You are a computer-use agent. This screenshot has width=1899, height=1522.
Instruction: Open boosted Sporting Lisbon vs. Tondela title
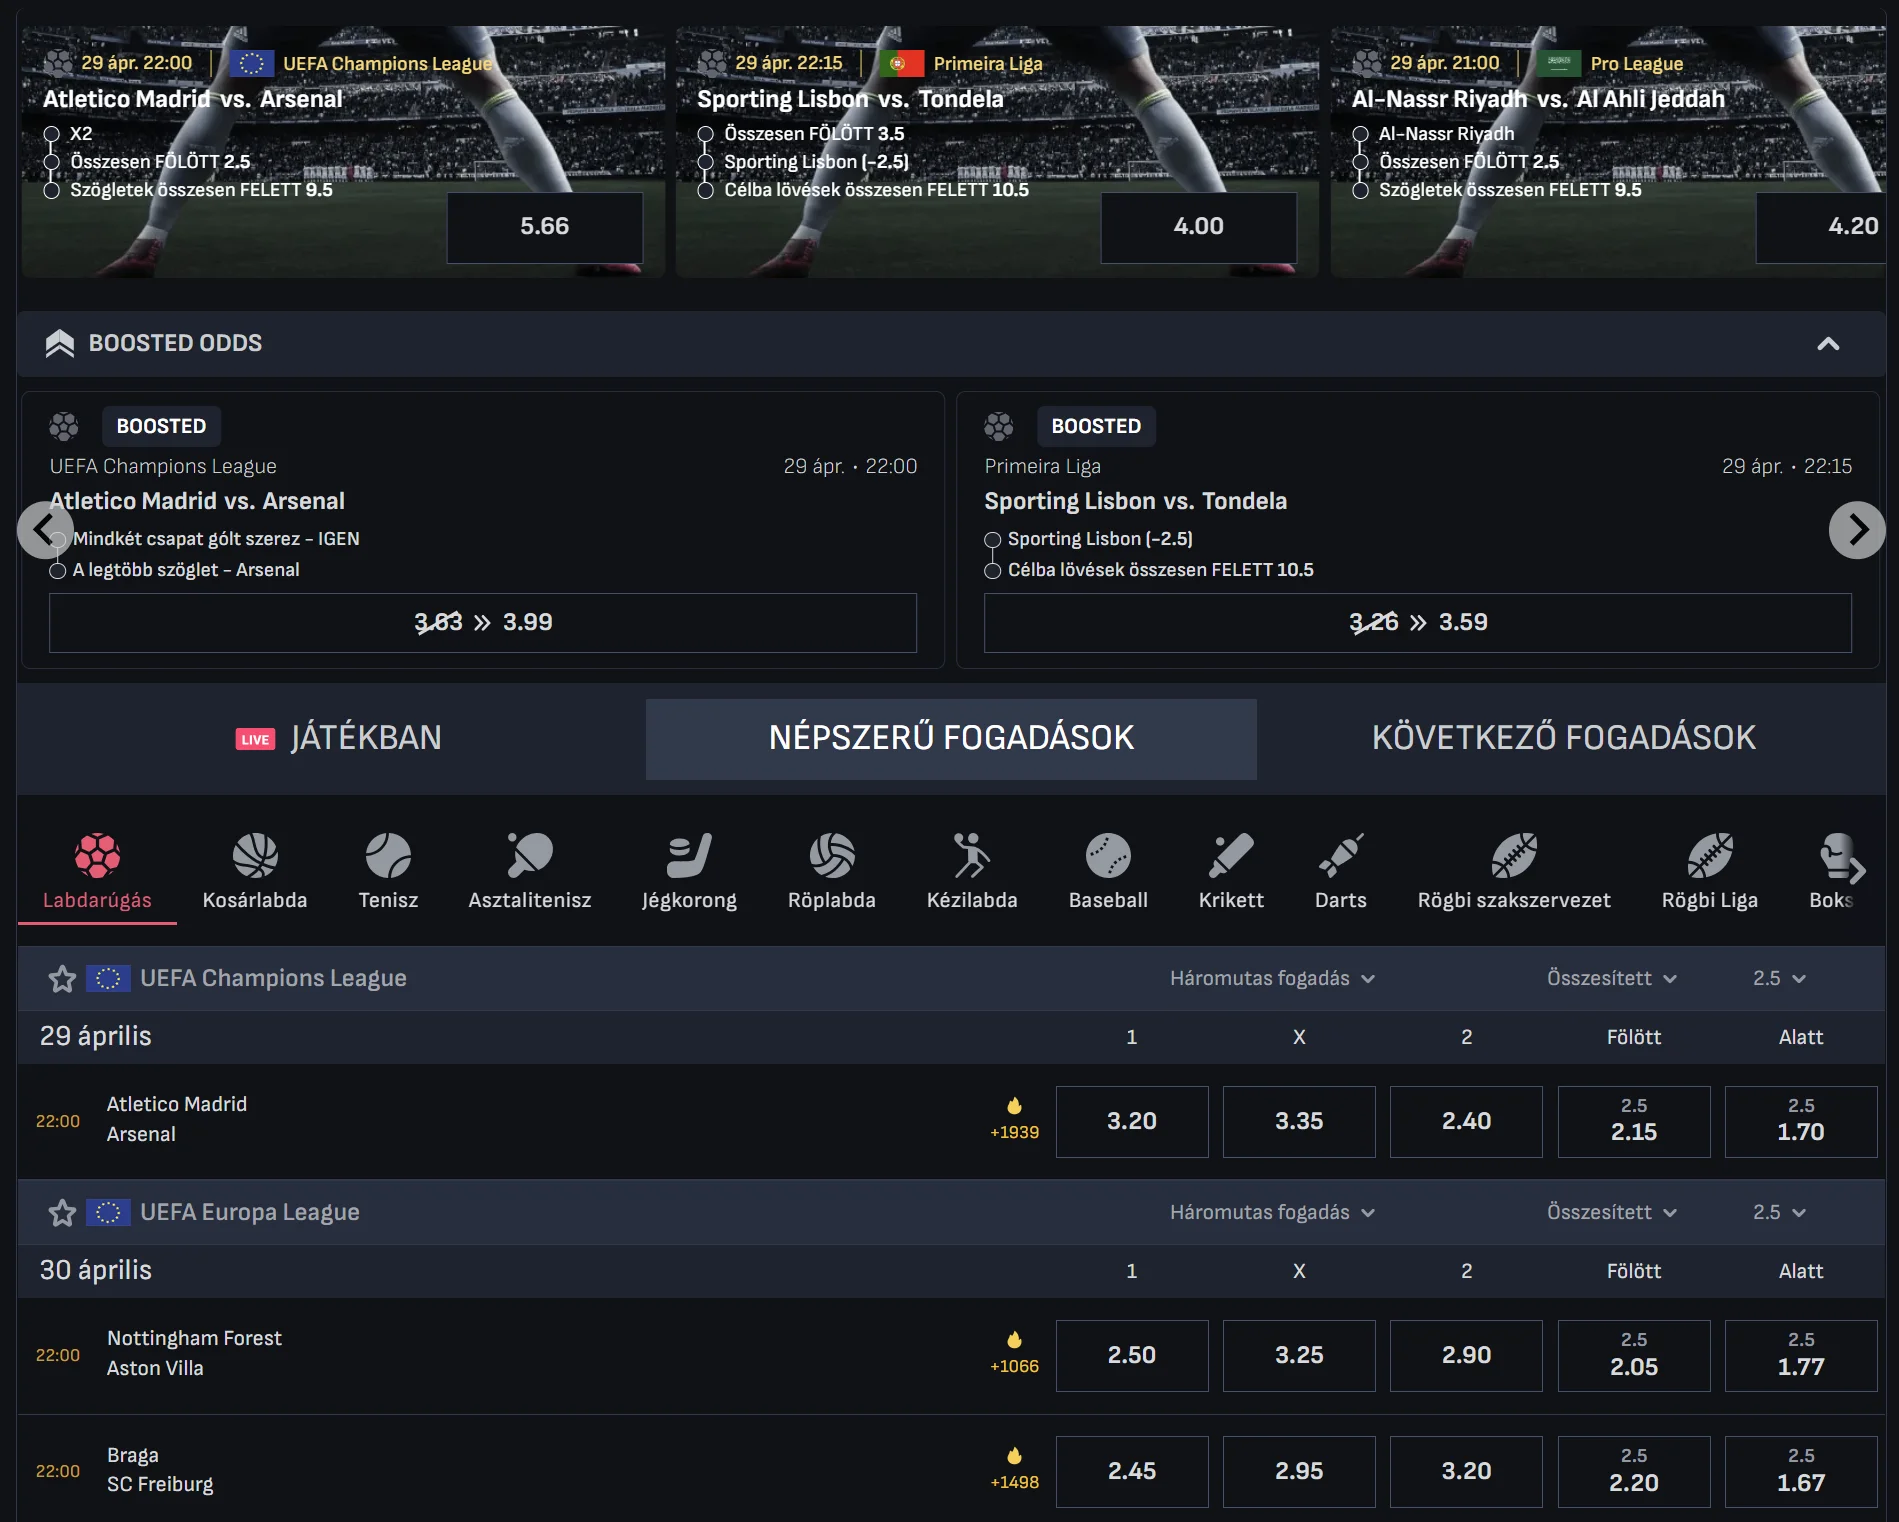(x=1135, y=501)
